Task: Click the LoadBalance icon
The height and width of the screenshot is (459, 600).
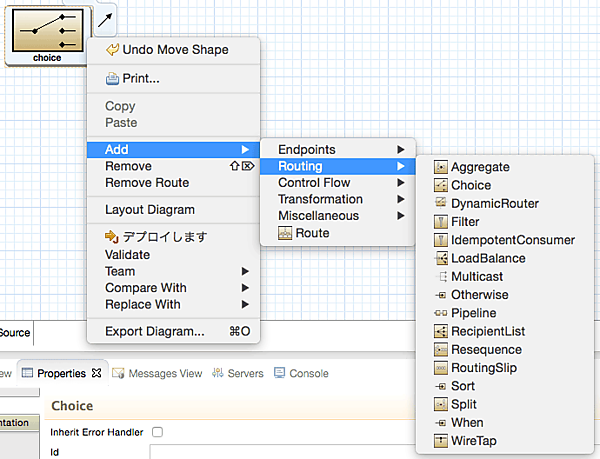Action: click(441, 258)
